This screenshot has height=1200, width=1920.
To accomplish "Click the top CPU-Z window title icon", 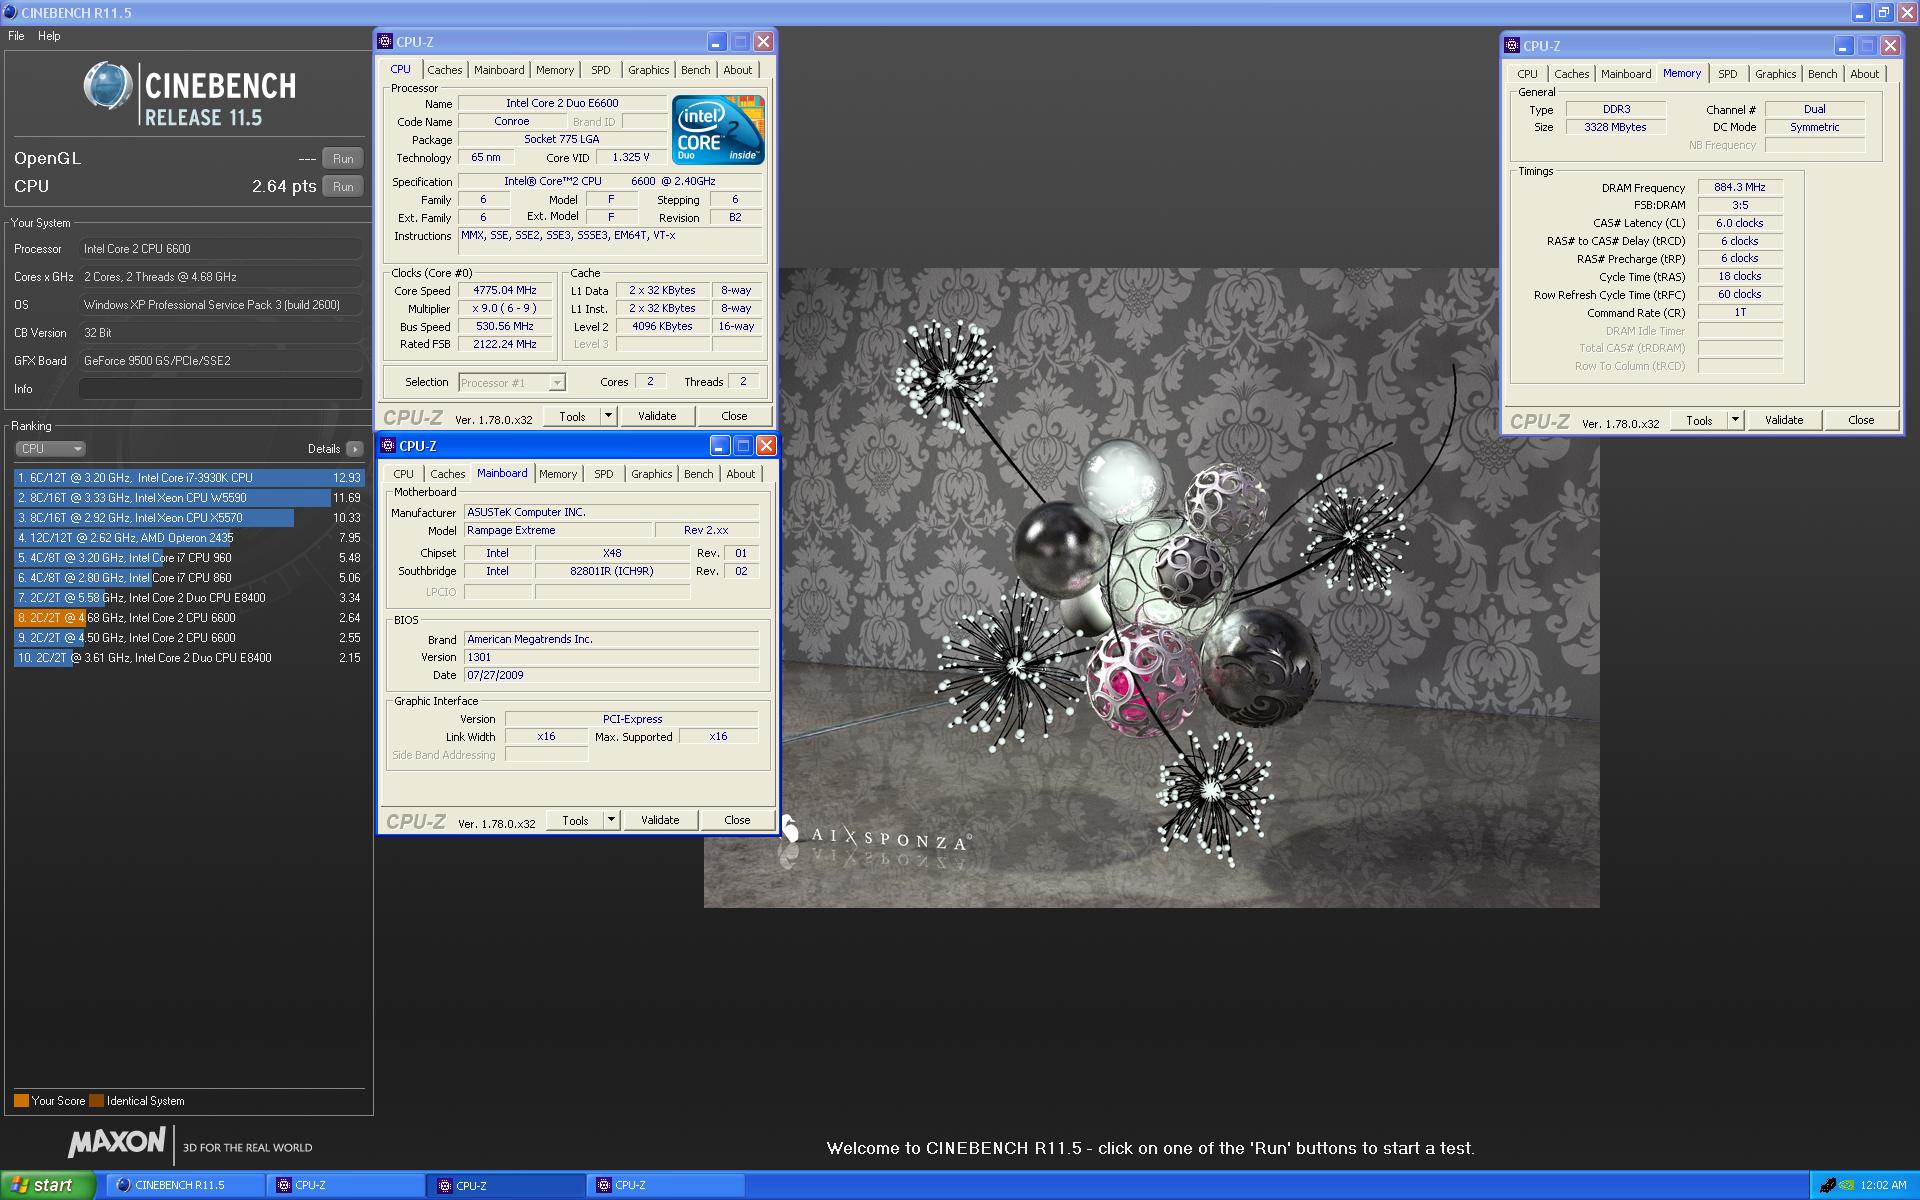I will [x=386, y=42].
